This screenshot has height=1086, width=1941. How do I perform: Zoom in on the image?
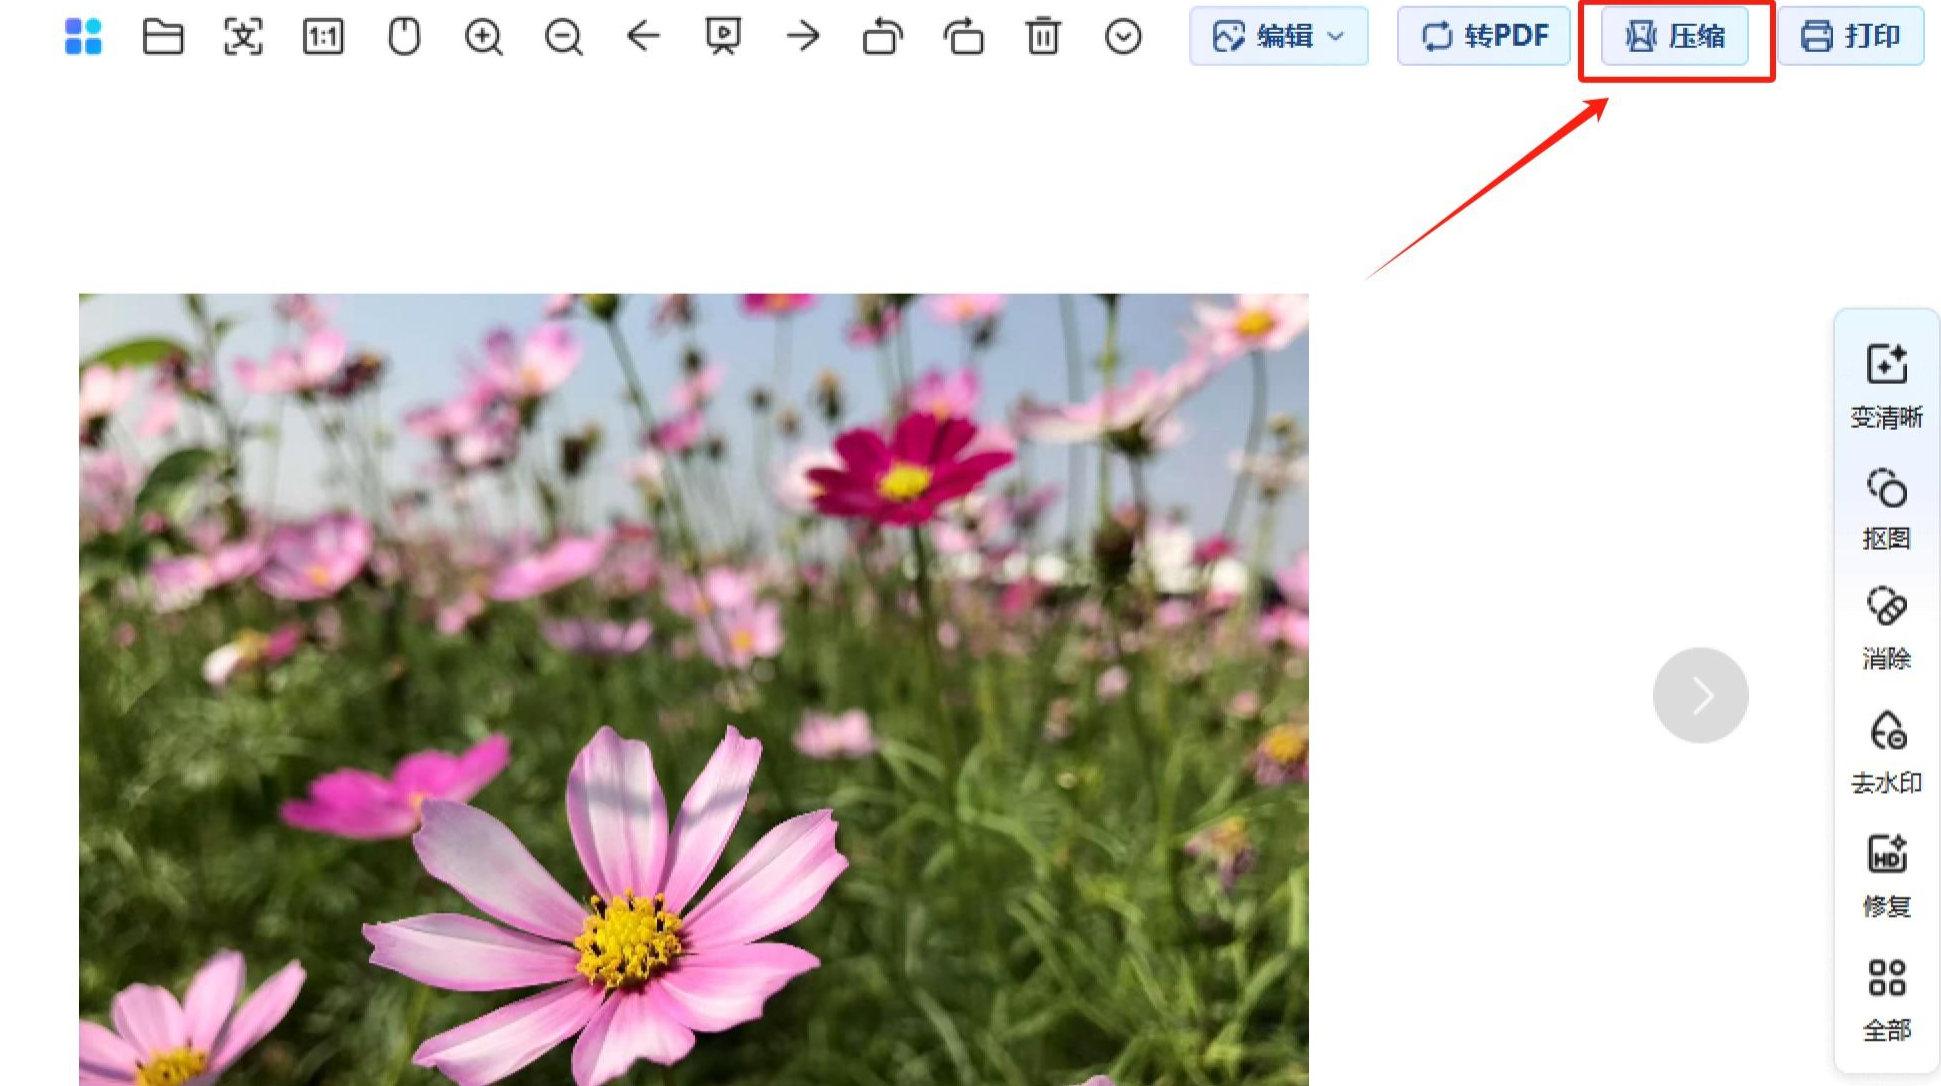pyautogui.click(x=484, y=37)
